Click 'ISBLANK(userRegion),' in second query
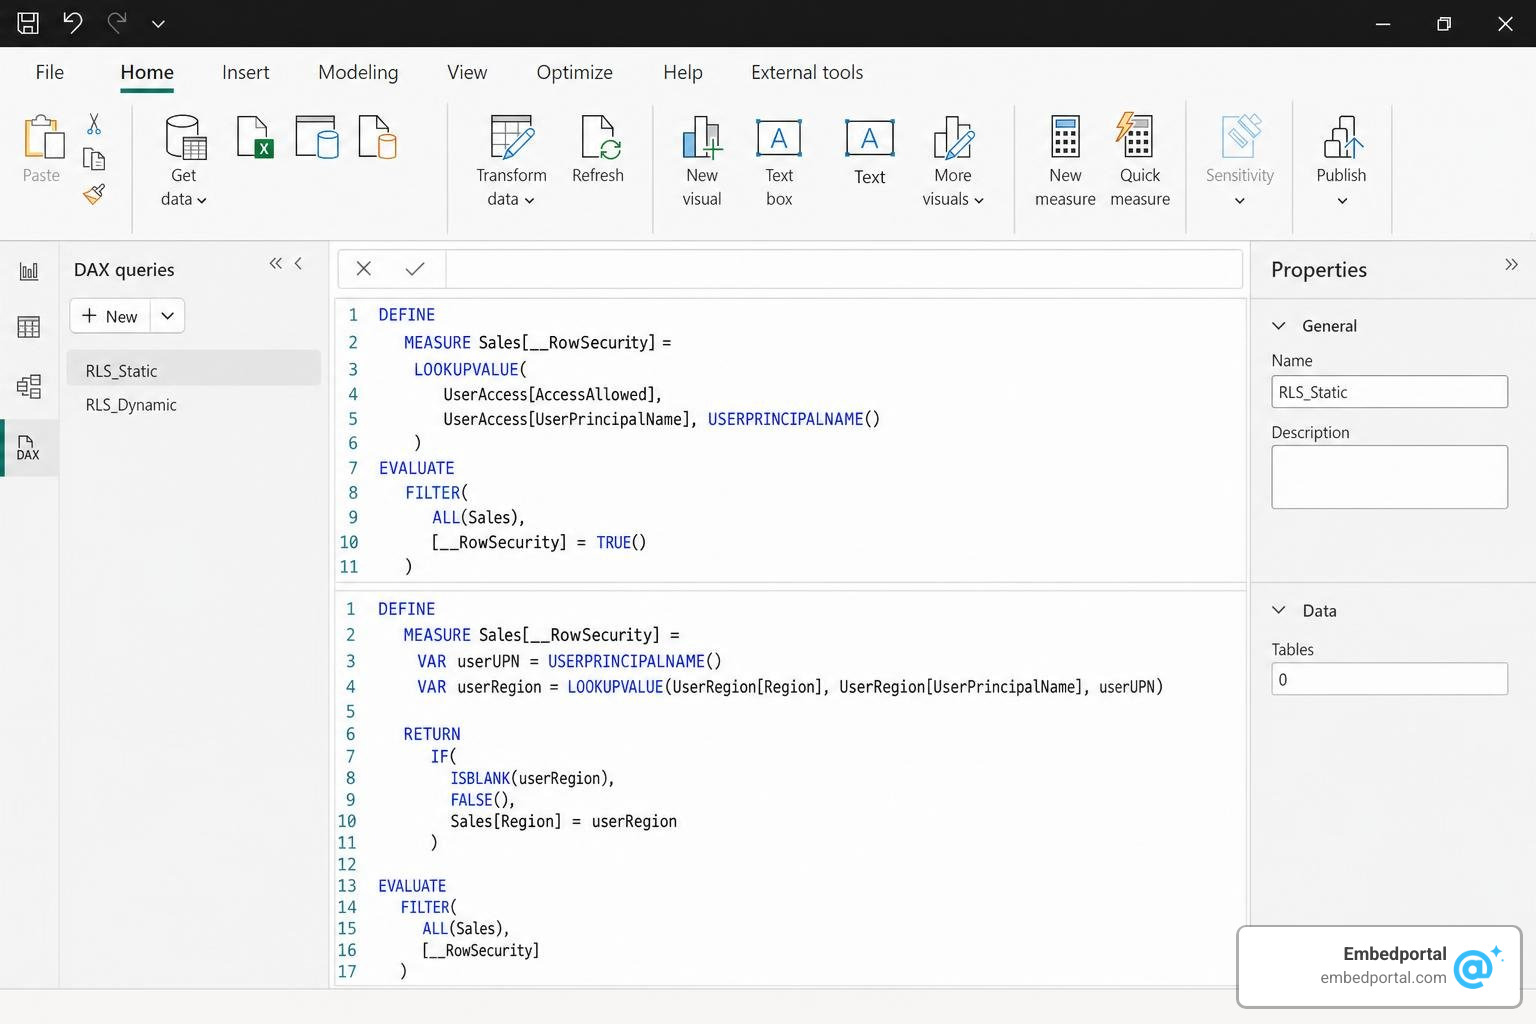Image resolution: width=1536 pixels, height=1024 pixels. pyautogui.click(x=532, y=778)
